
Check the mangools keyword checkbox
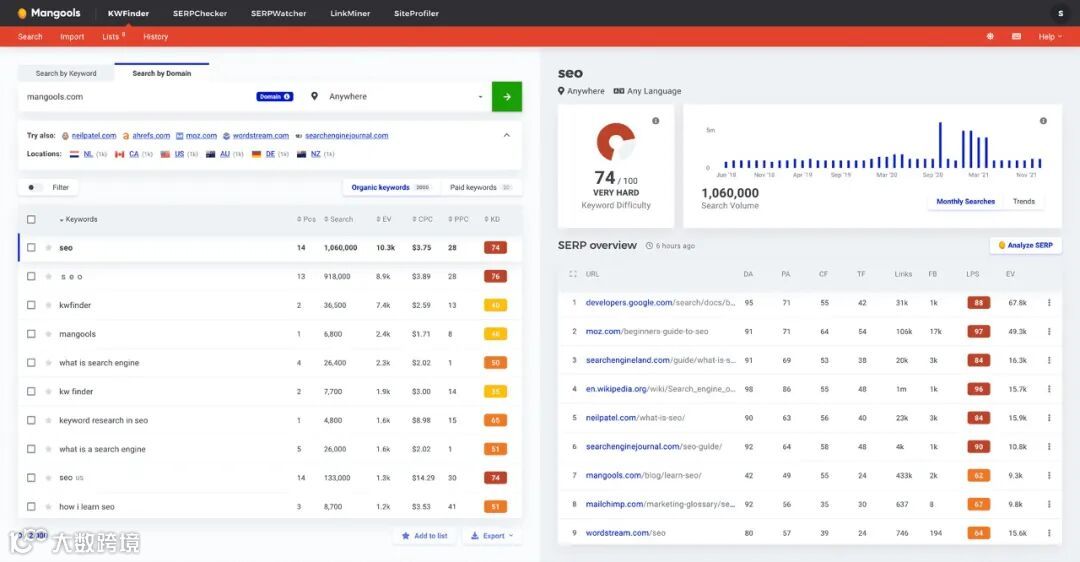click(x=31, y=334)
